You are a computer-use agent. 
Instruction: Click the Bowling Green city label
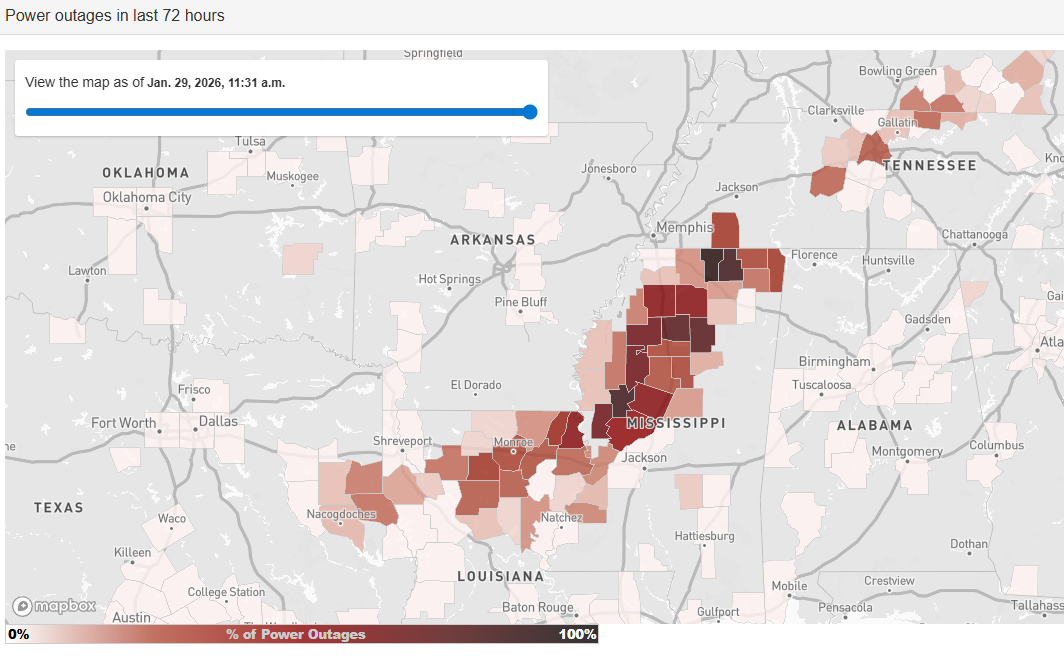click(897, 71)
